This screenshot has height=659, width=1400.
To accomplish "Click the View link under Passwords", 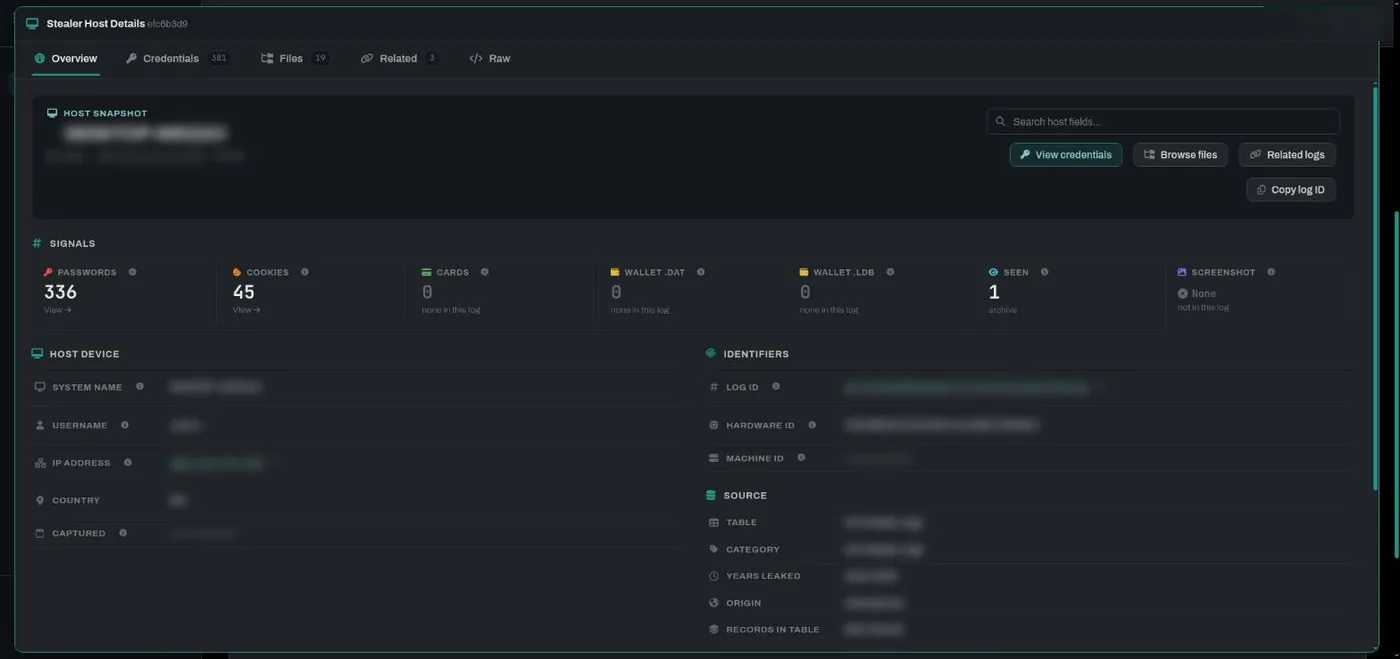I will (x=57, y=310).
